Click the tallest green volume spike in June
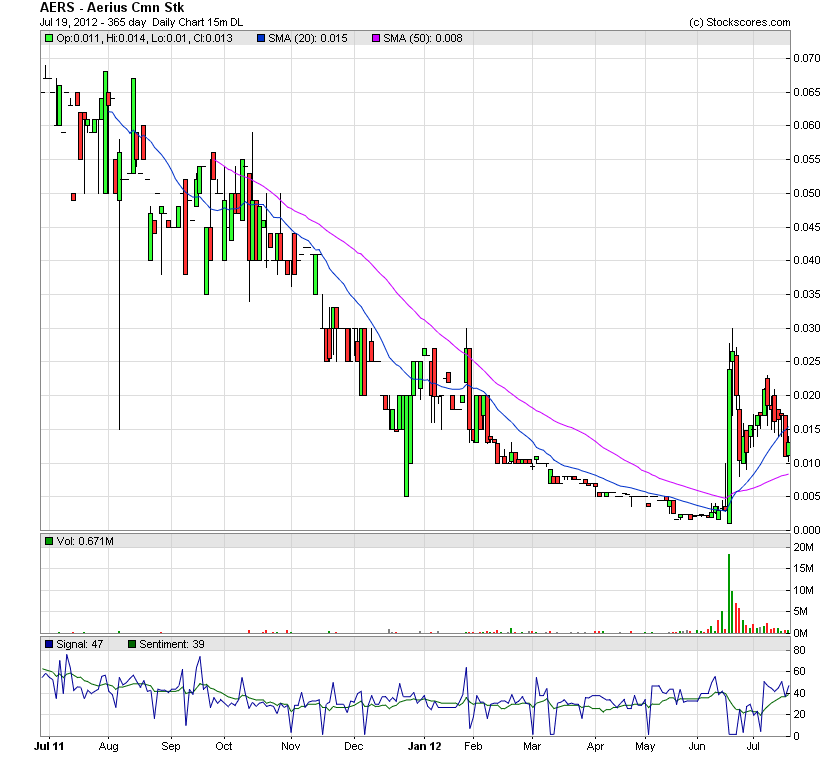Screen dimensions: 830x767 (729, 593)
